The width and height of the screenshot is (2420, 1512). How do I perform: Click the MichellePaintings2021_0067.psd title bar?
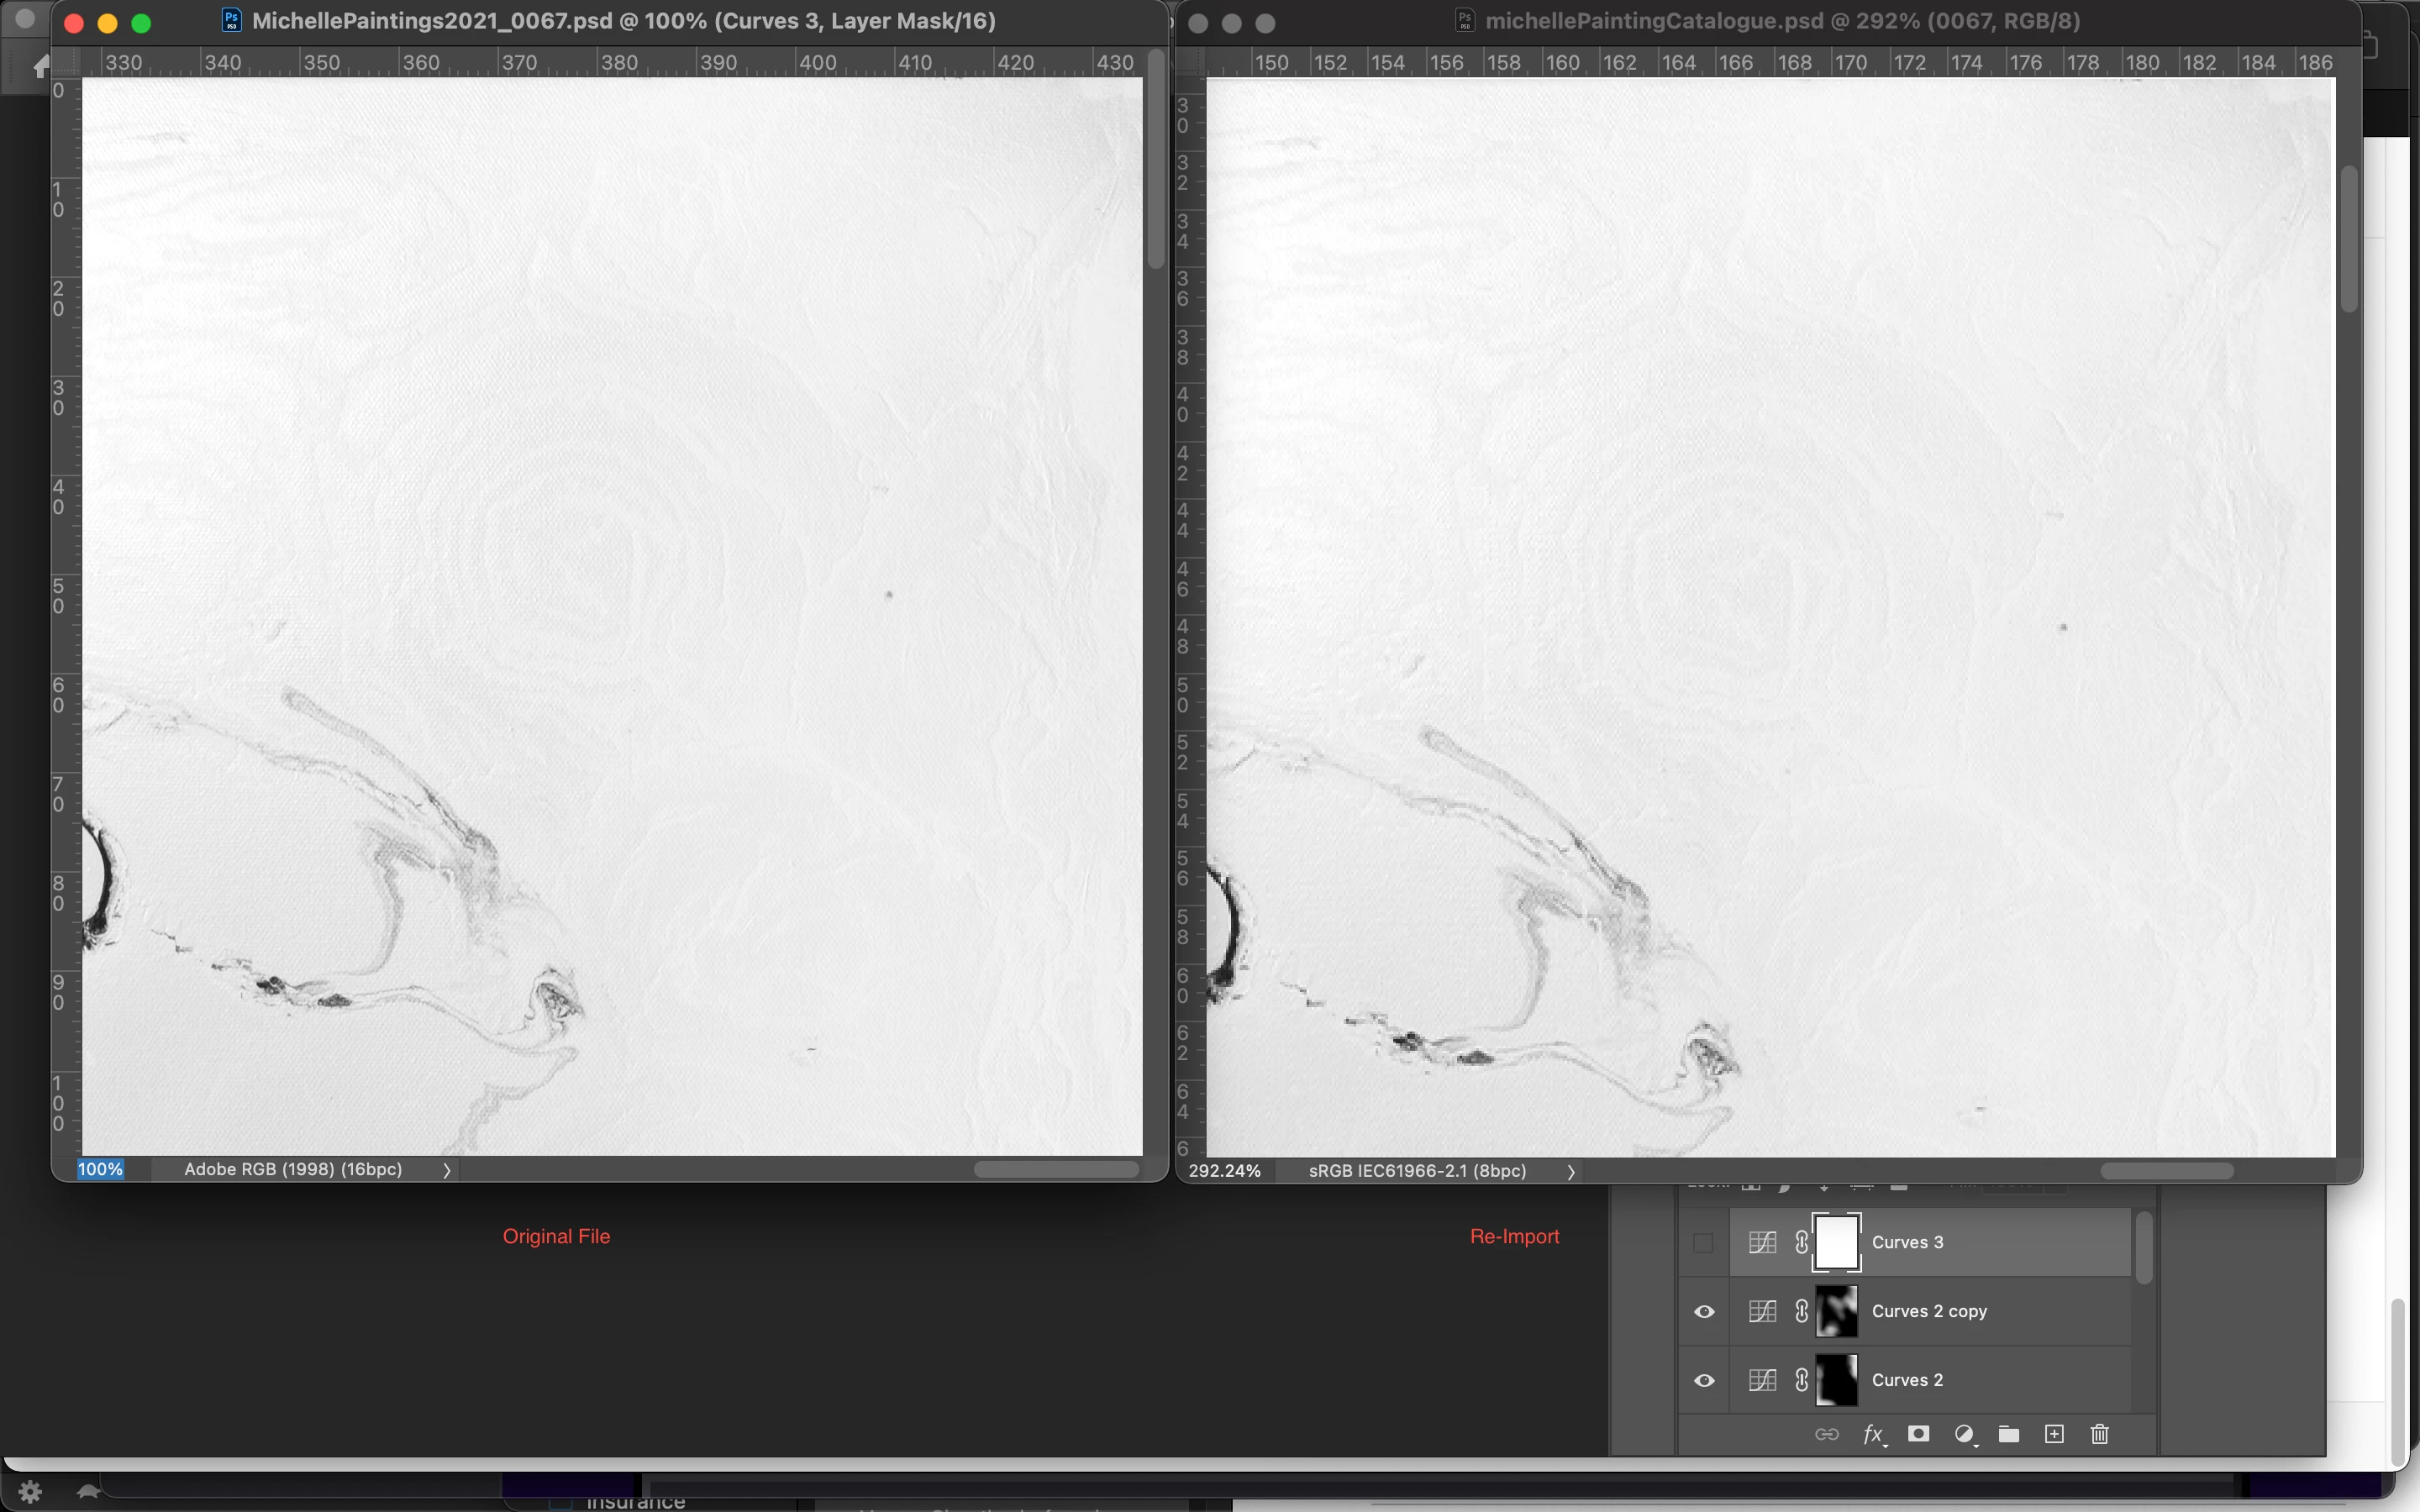[x=623, y=21]
